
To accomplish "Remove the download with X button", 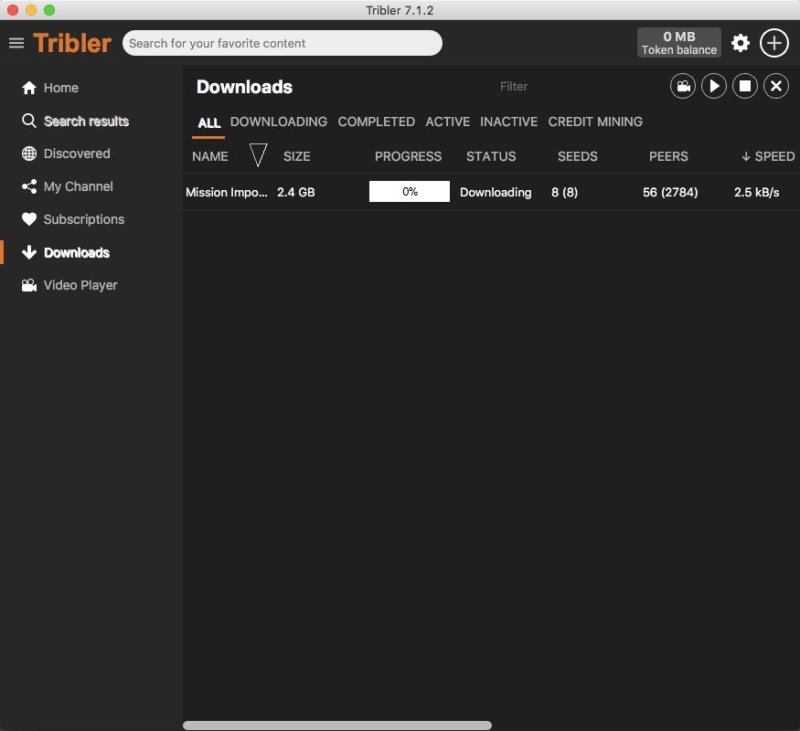I will 776,86.
